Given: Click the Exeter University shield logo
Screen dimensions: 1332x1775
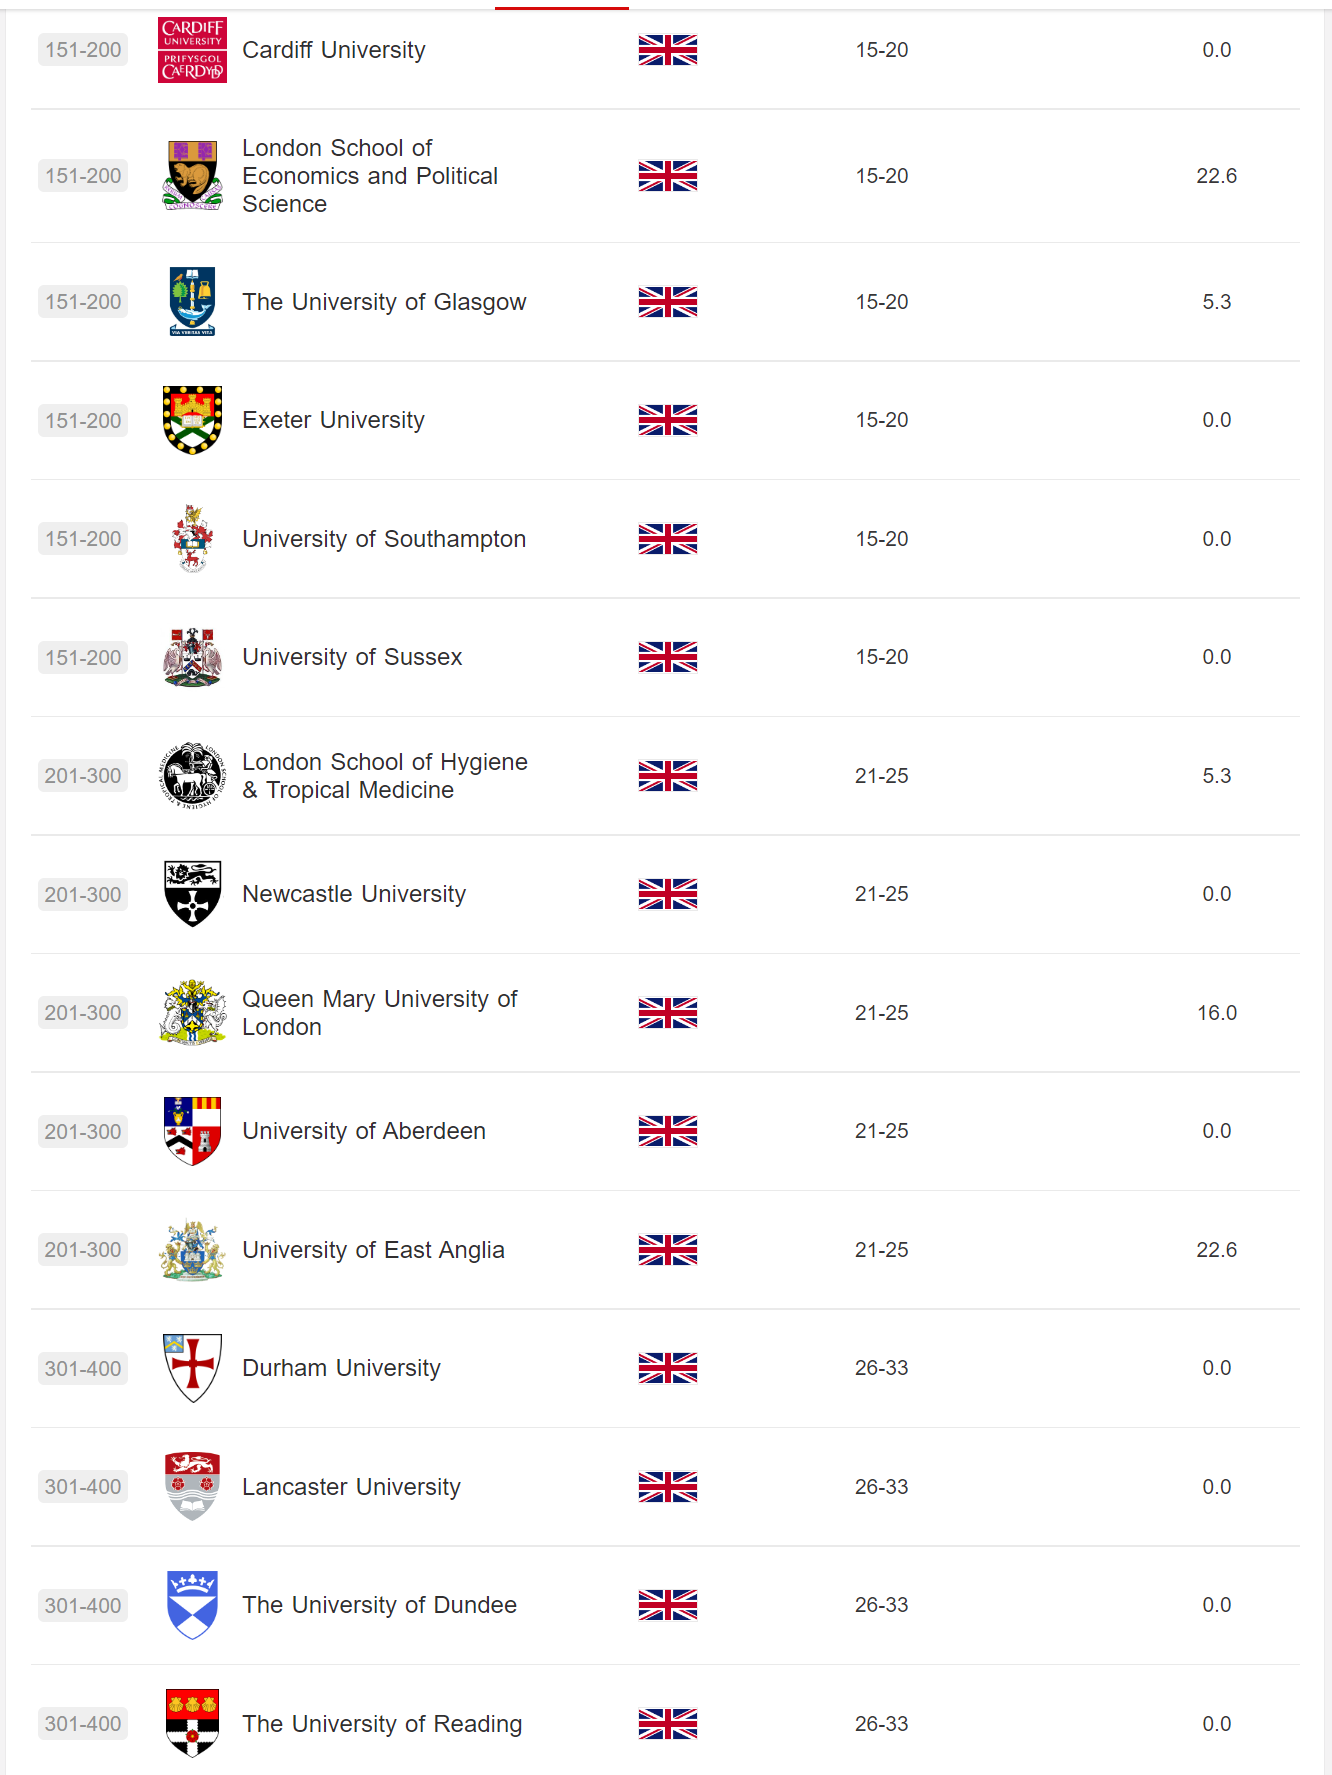Looking at the screenshot, I should 192,420.
